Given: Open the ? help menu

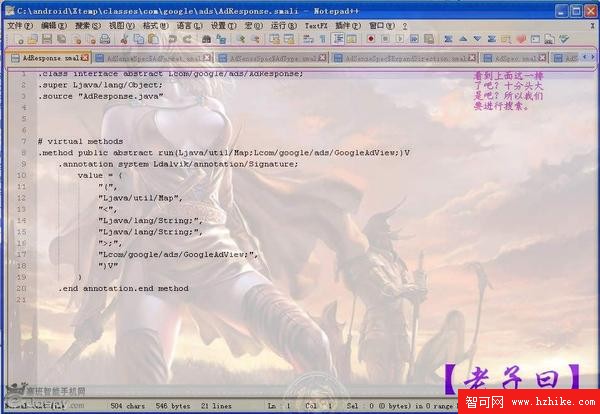Looking at the screenshot, I should pyautogui.click(x=405, y=26).
